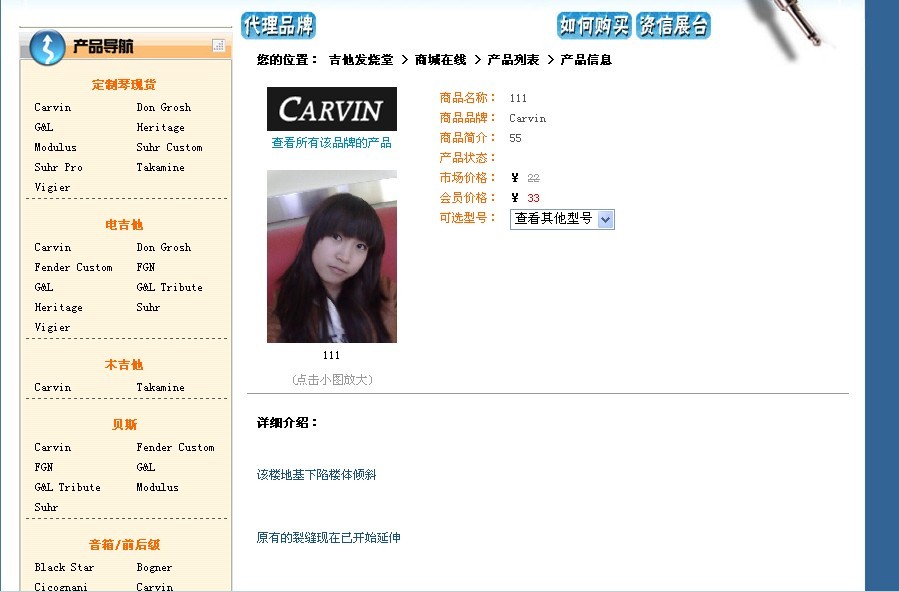Select Suhr under 贝斯
Screen dimensions: 899x592
(46, 507)
